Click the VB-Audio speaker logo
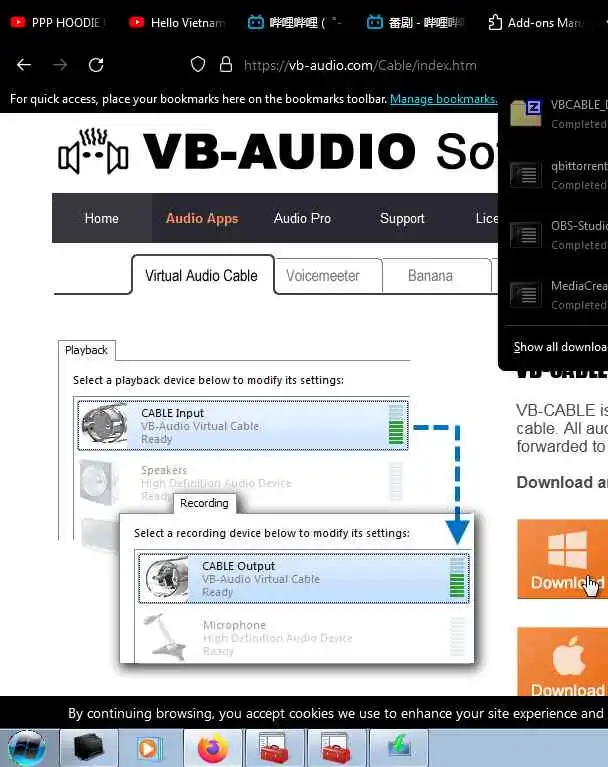This screenshot has width=608, height=767. coord(93,151)
